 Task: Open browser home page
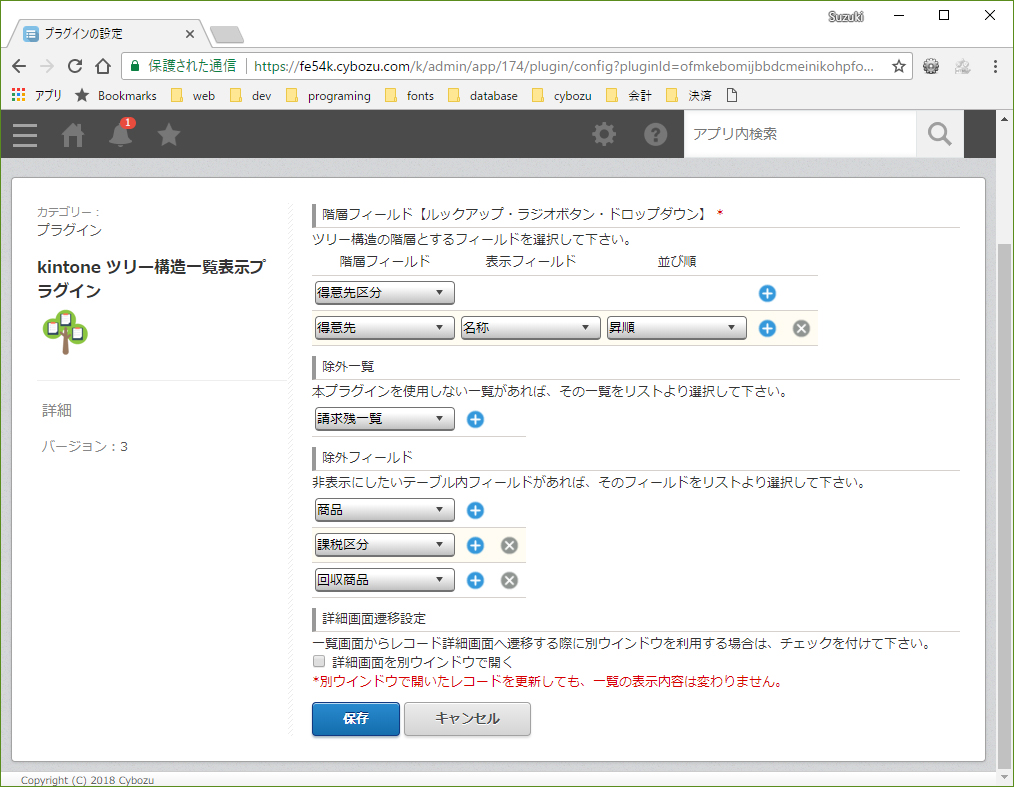(x=103, y=66)
